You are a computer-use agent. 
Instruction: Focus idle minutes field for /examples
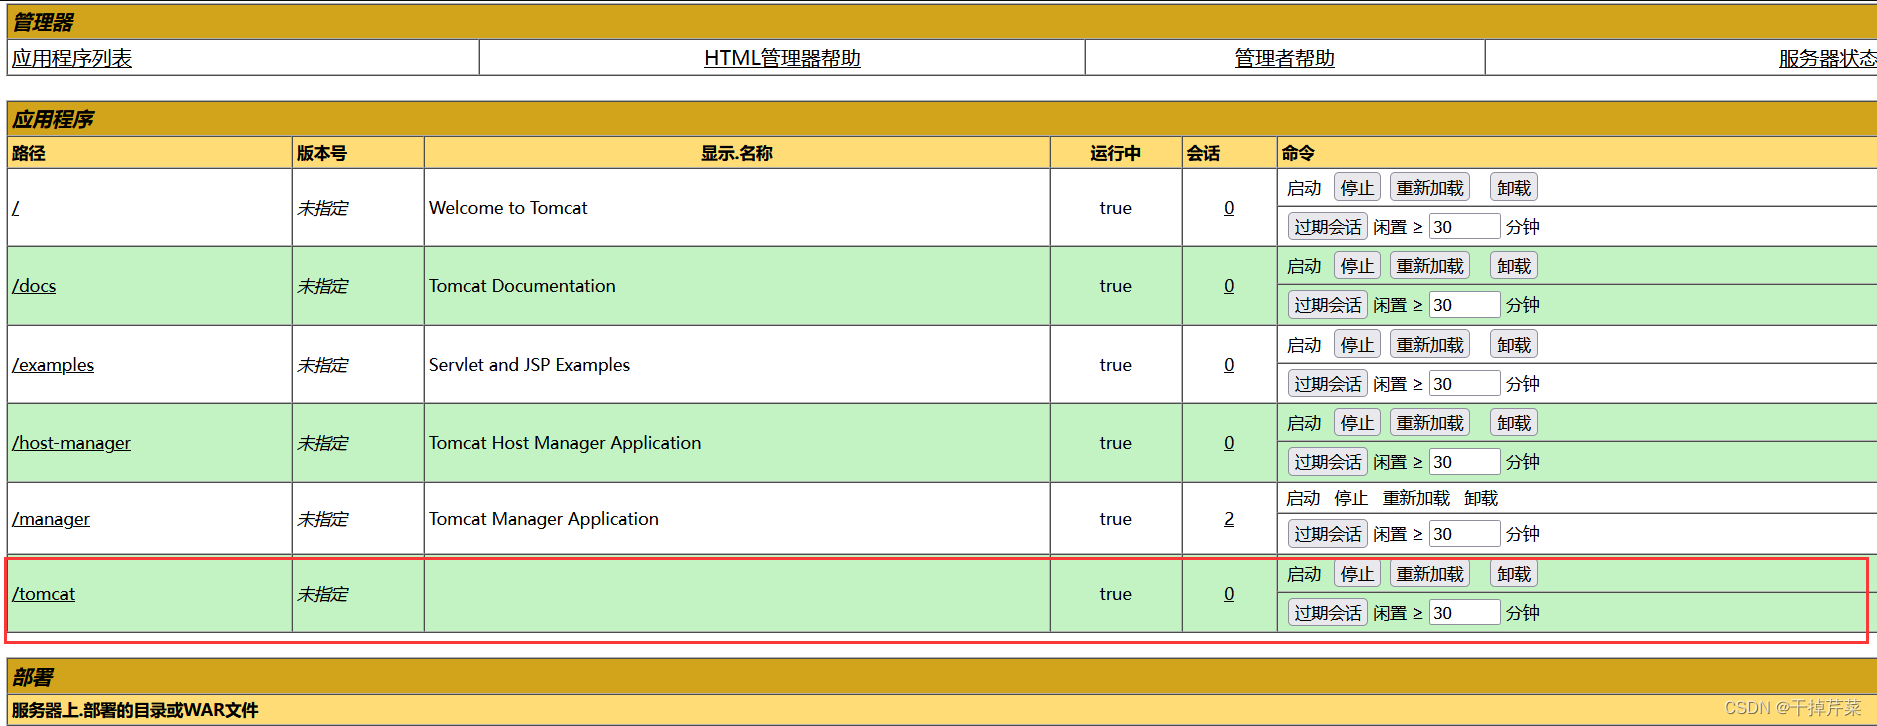(1464, 384)
